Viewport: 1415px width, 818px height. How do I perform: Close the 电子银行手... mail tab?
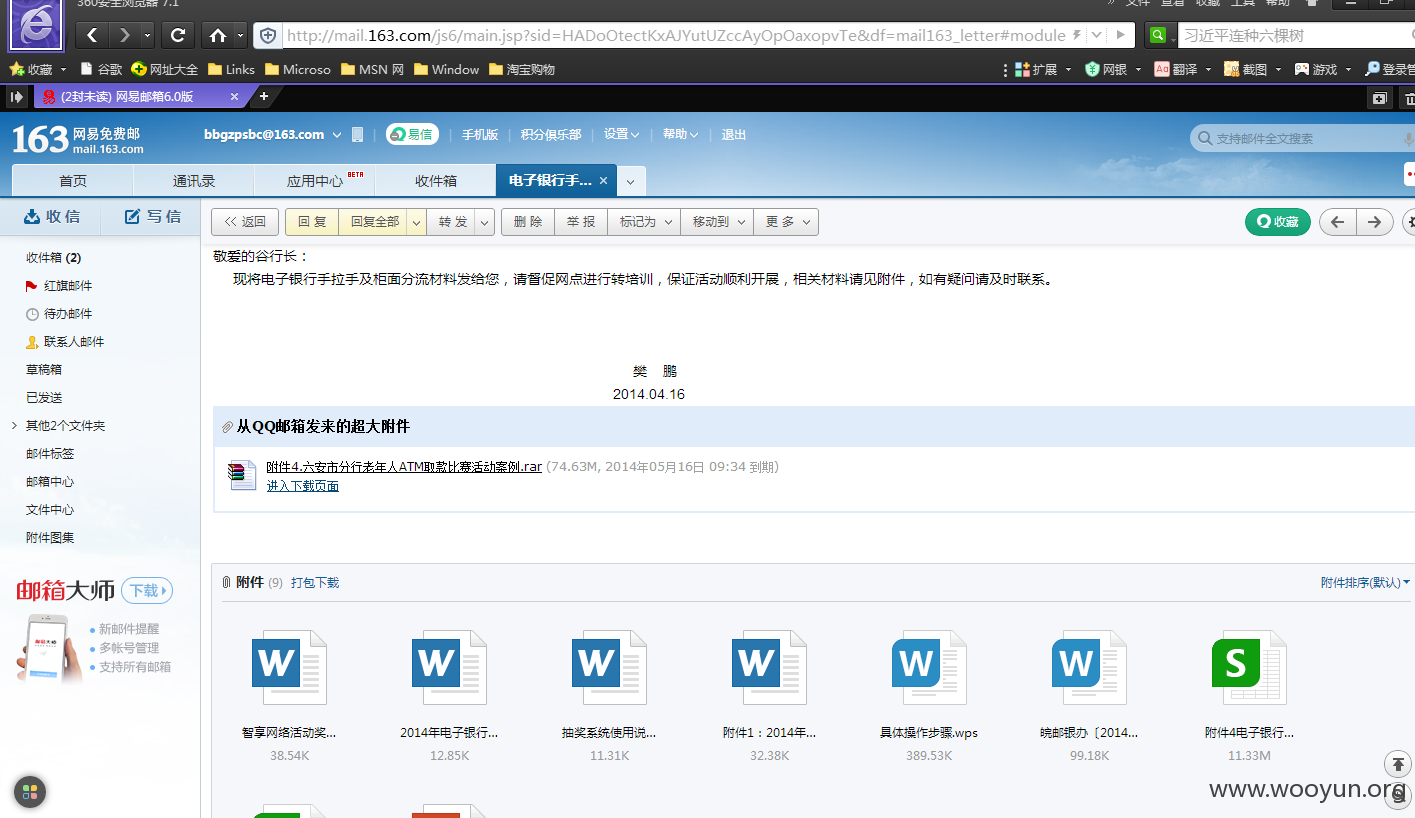pos(603,181)
